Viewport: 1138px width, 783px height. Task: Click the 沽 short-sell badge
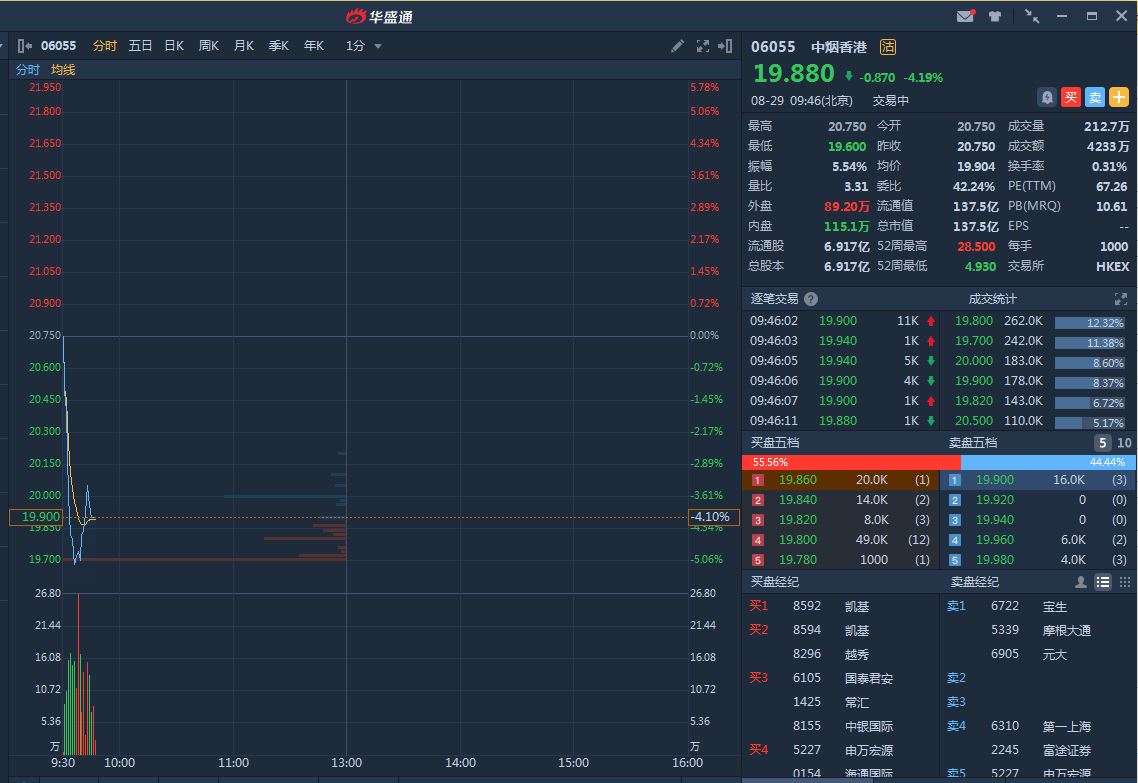[x=888, y=47]
